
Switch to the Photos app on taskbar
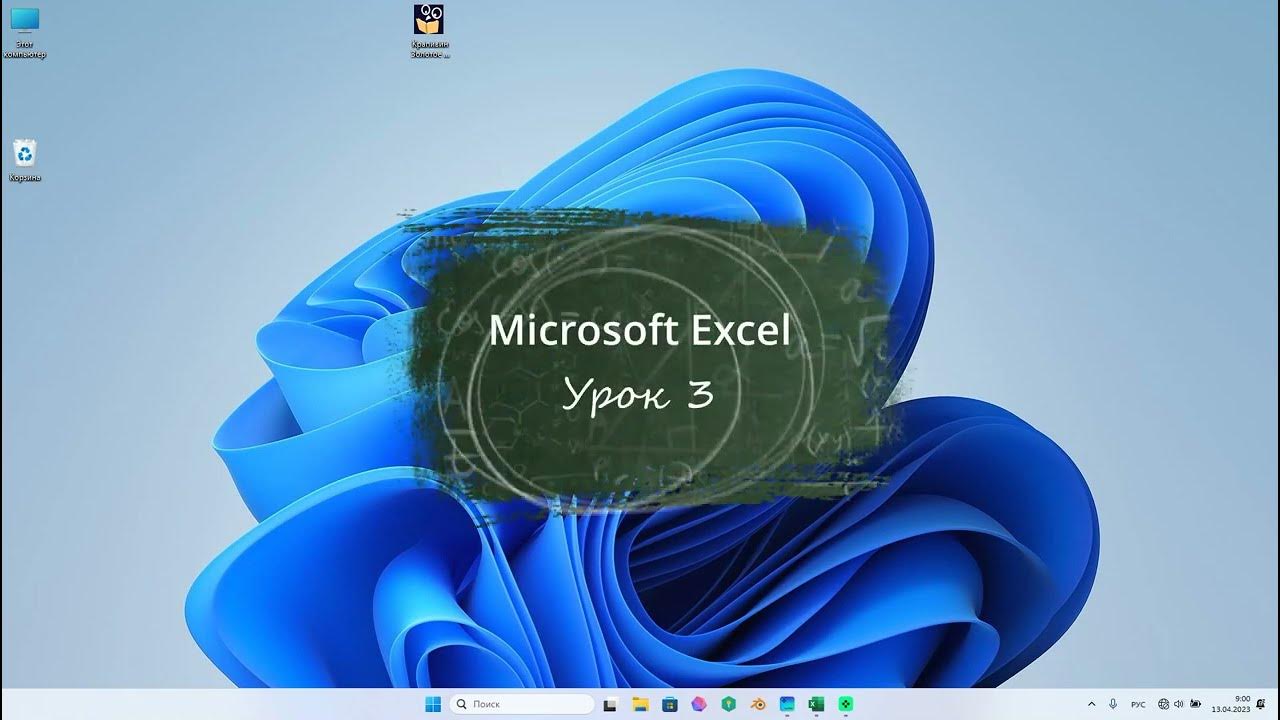pos(787,705)
